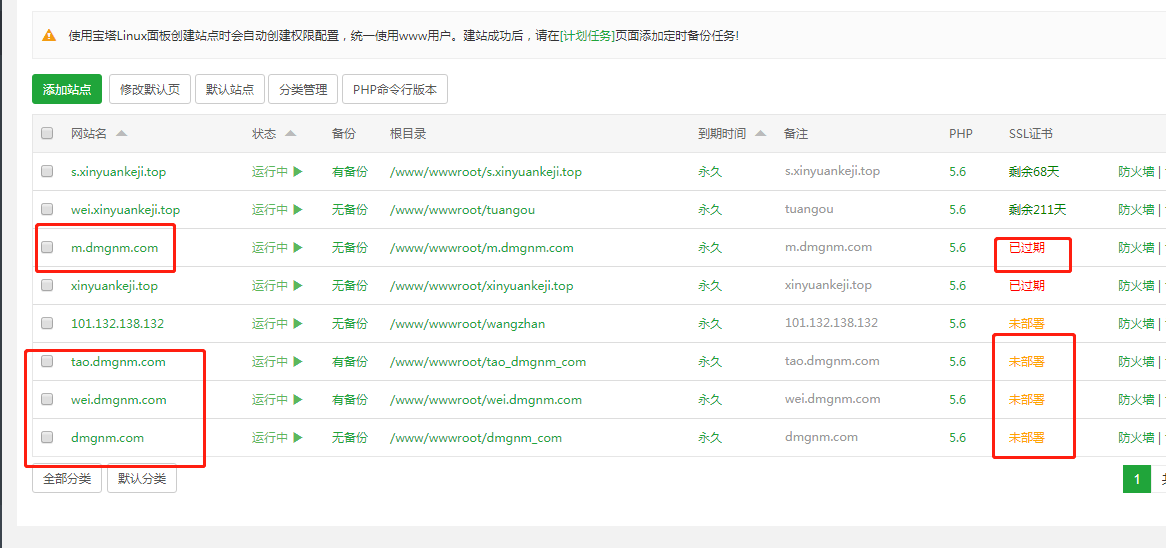1166x548 pixels.
Task: Click PHP 5.6 in s.xinyuankeji.top row
Action: 957,172
